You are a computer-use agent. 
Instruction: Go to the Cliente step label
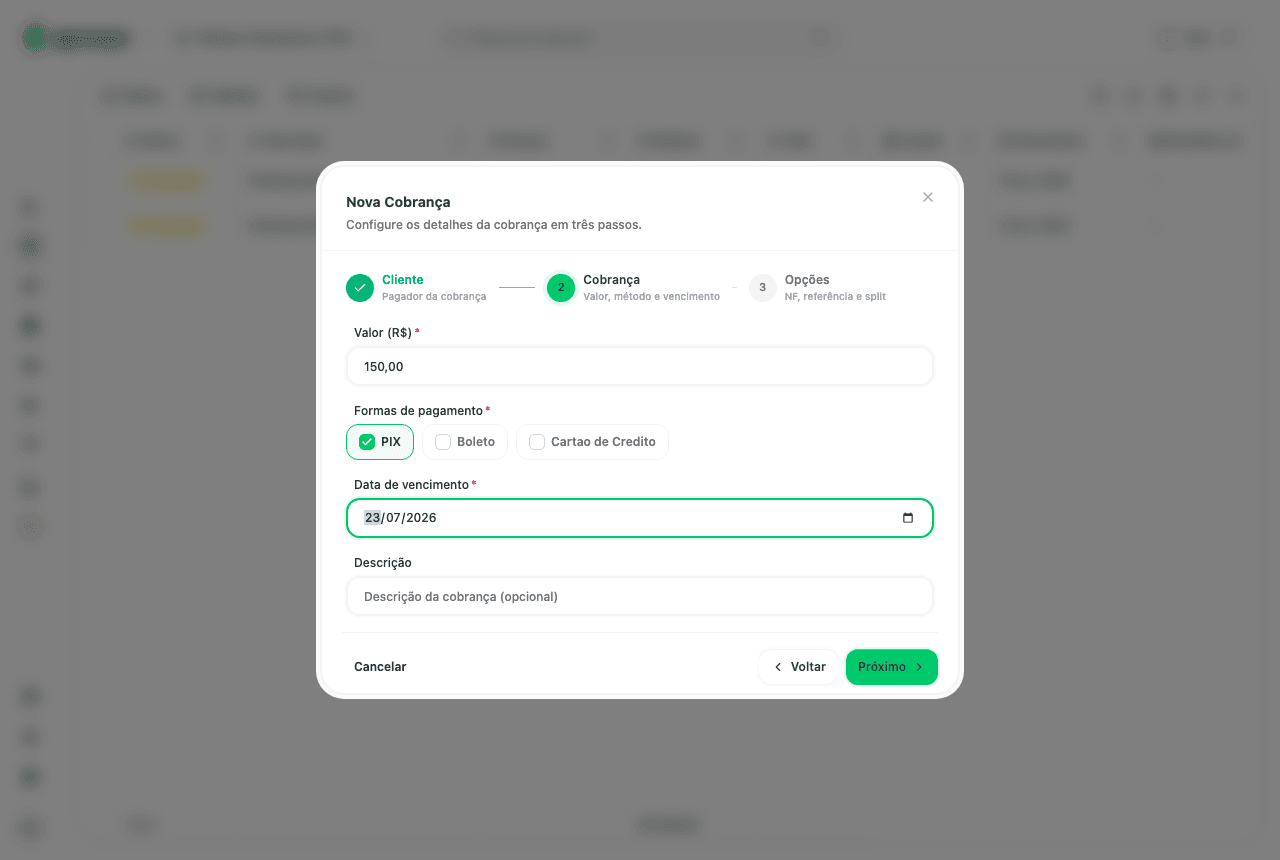tap(403, 280)
